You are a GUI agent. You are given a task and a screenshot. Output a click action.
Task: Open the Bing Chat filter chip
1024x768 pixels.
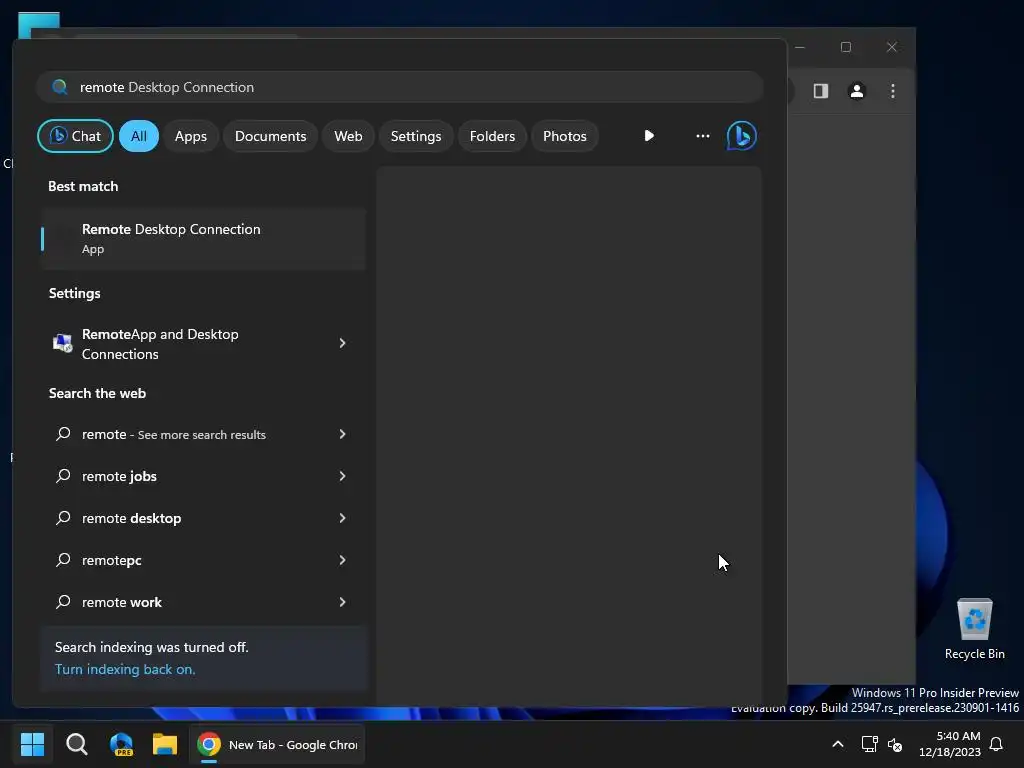[x=75, y=136]
